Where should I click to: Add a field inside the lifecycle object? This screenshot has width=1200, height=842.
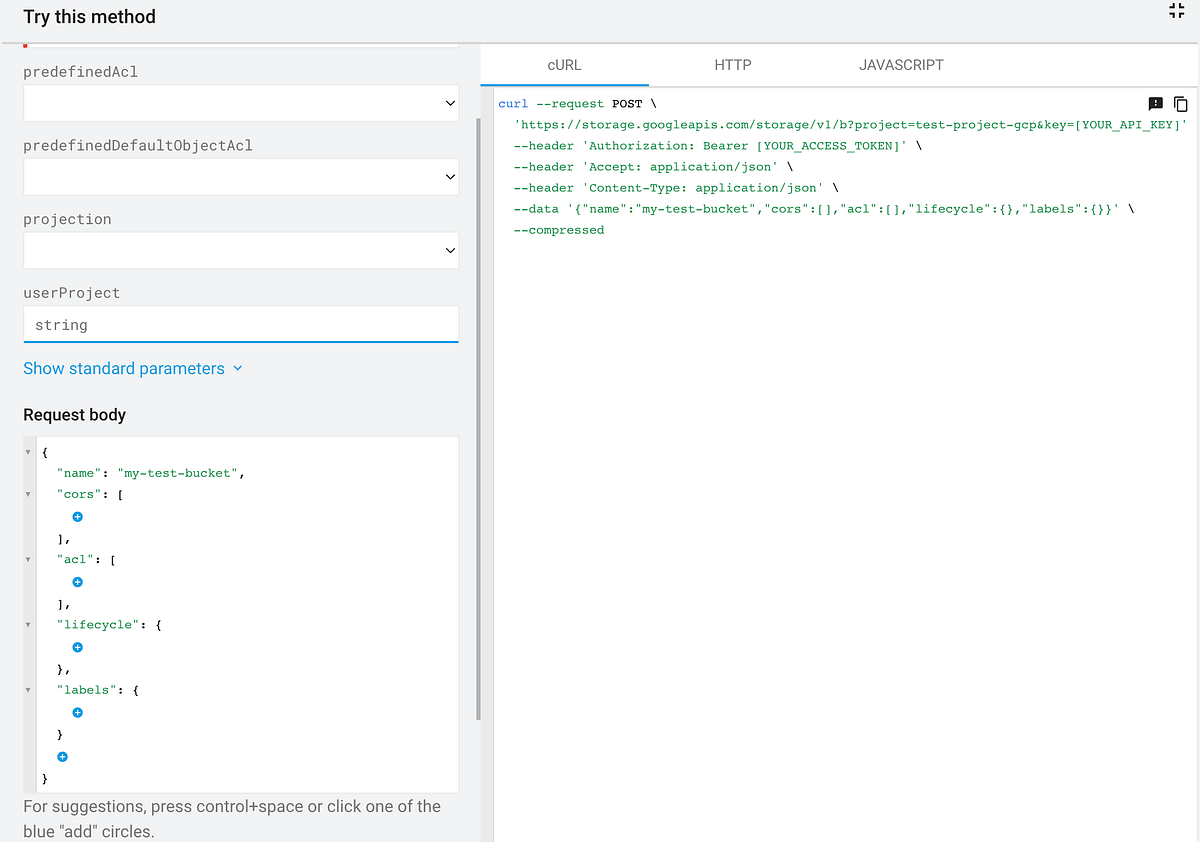(x=77, y=647)
